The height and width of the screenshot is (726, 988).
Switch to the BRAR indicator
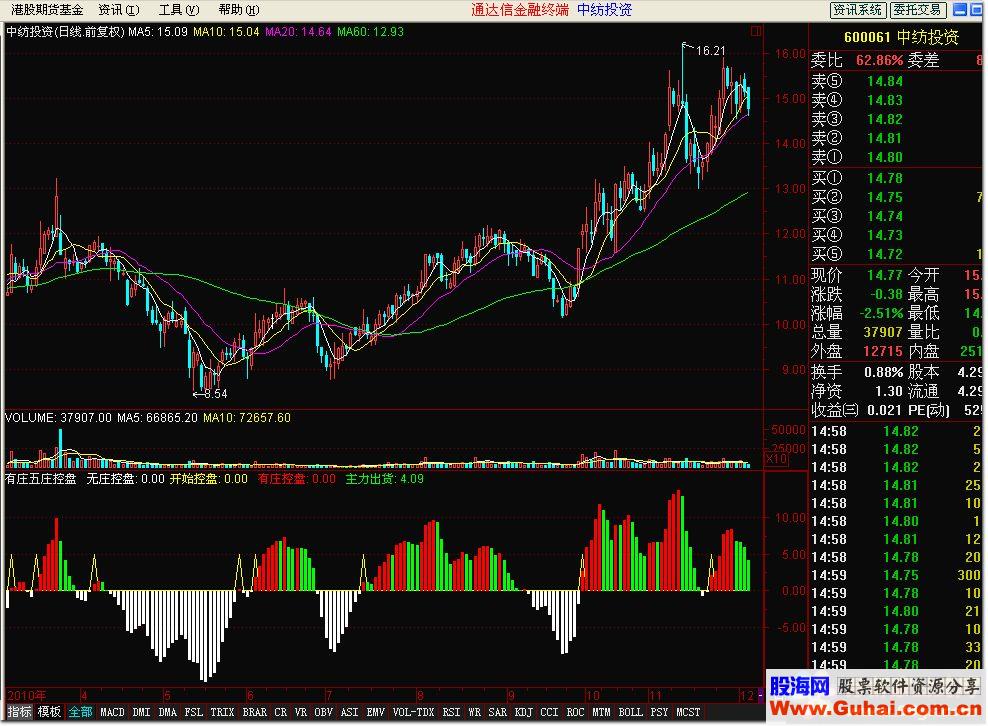click(255, 712)
